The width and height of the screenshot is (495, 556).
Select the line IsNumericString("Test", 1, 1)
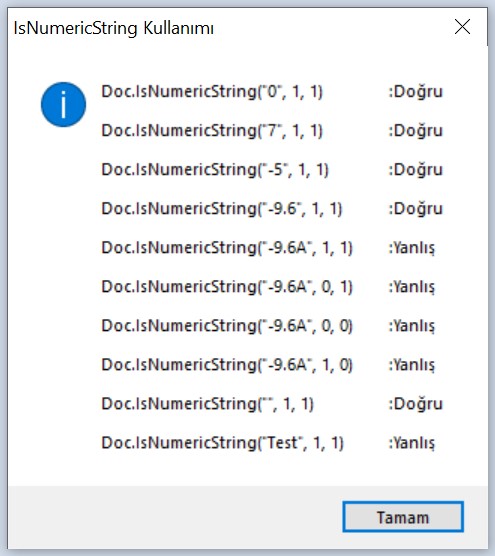tap(223, 443)
